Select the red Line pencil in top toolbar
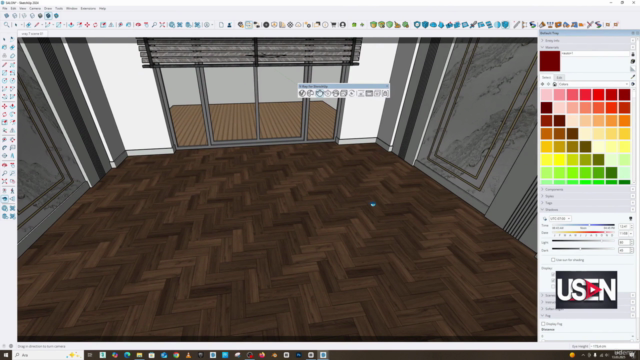The width and height of the screenshot is (640, 360). click(37, 25)
